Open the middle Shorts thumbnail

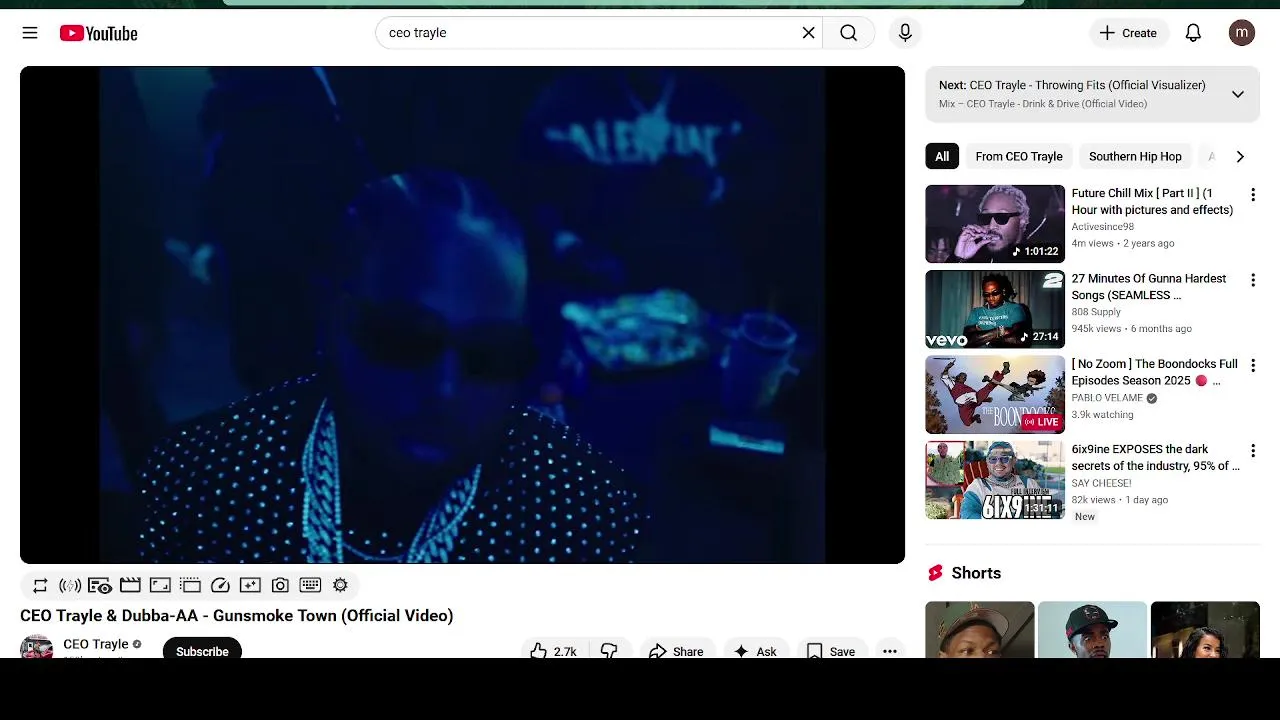point(1092,629)
